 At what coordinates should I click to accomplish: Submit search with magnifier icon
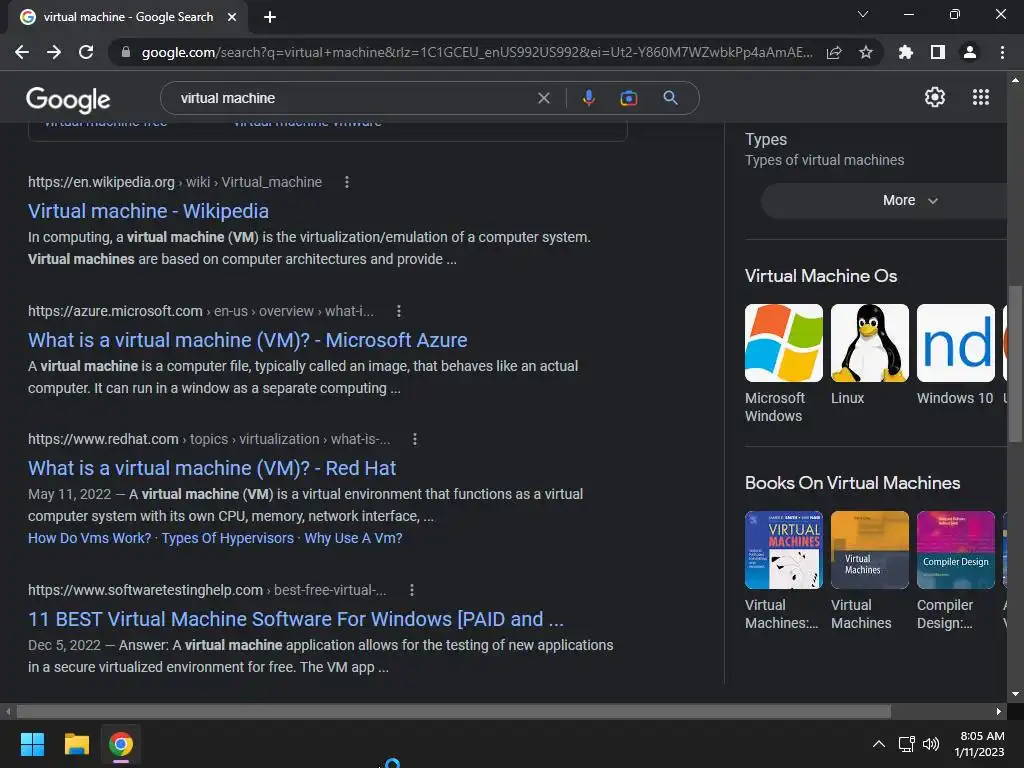point(670,98)
